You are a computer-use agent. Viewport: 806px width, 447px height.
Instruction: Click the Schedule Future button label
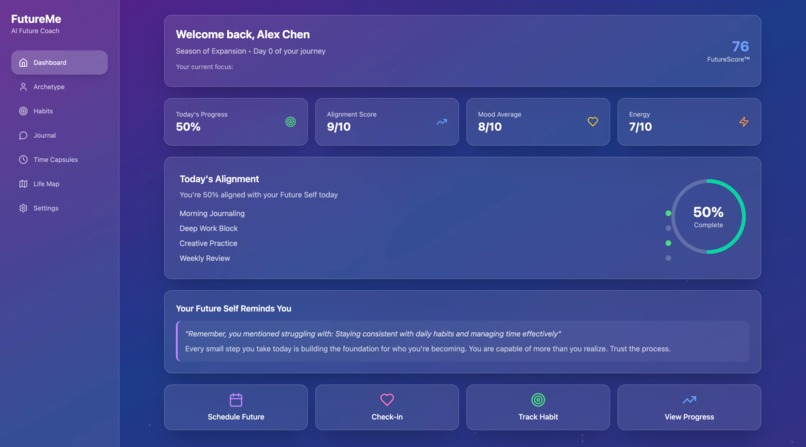[236, 417]
